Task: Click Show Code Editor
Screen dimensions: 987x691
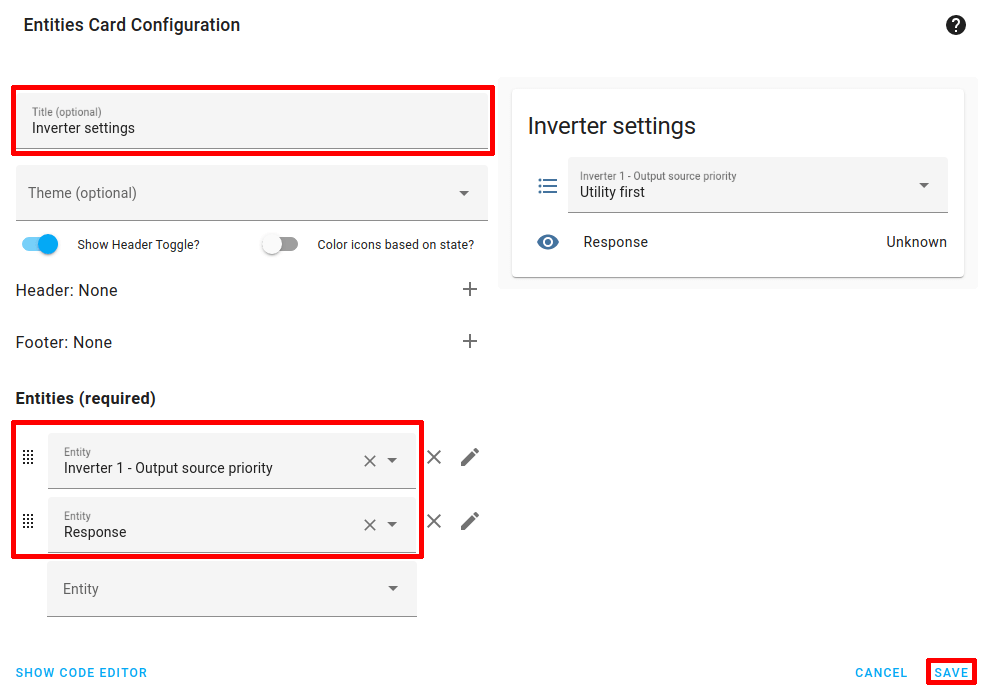Action: click(x=81, y=672)
